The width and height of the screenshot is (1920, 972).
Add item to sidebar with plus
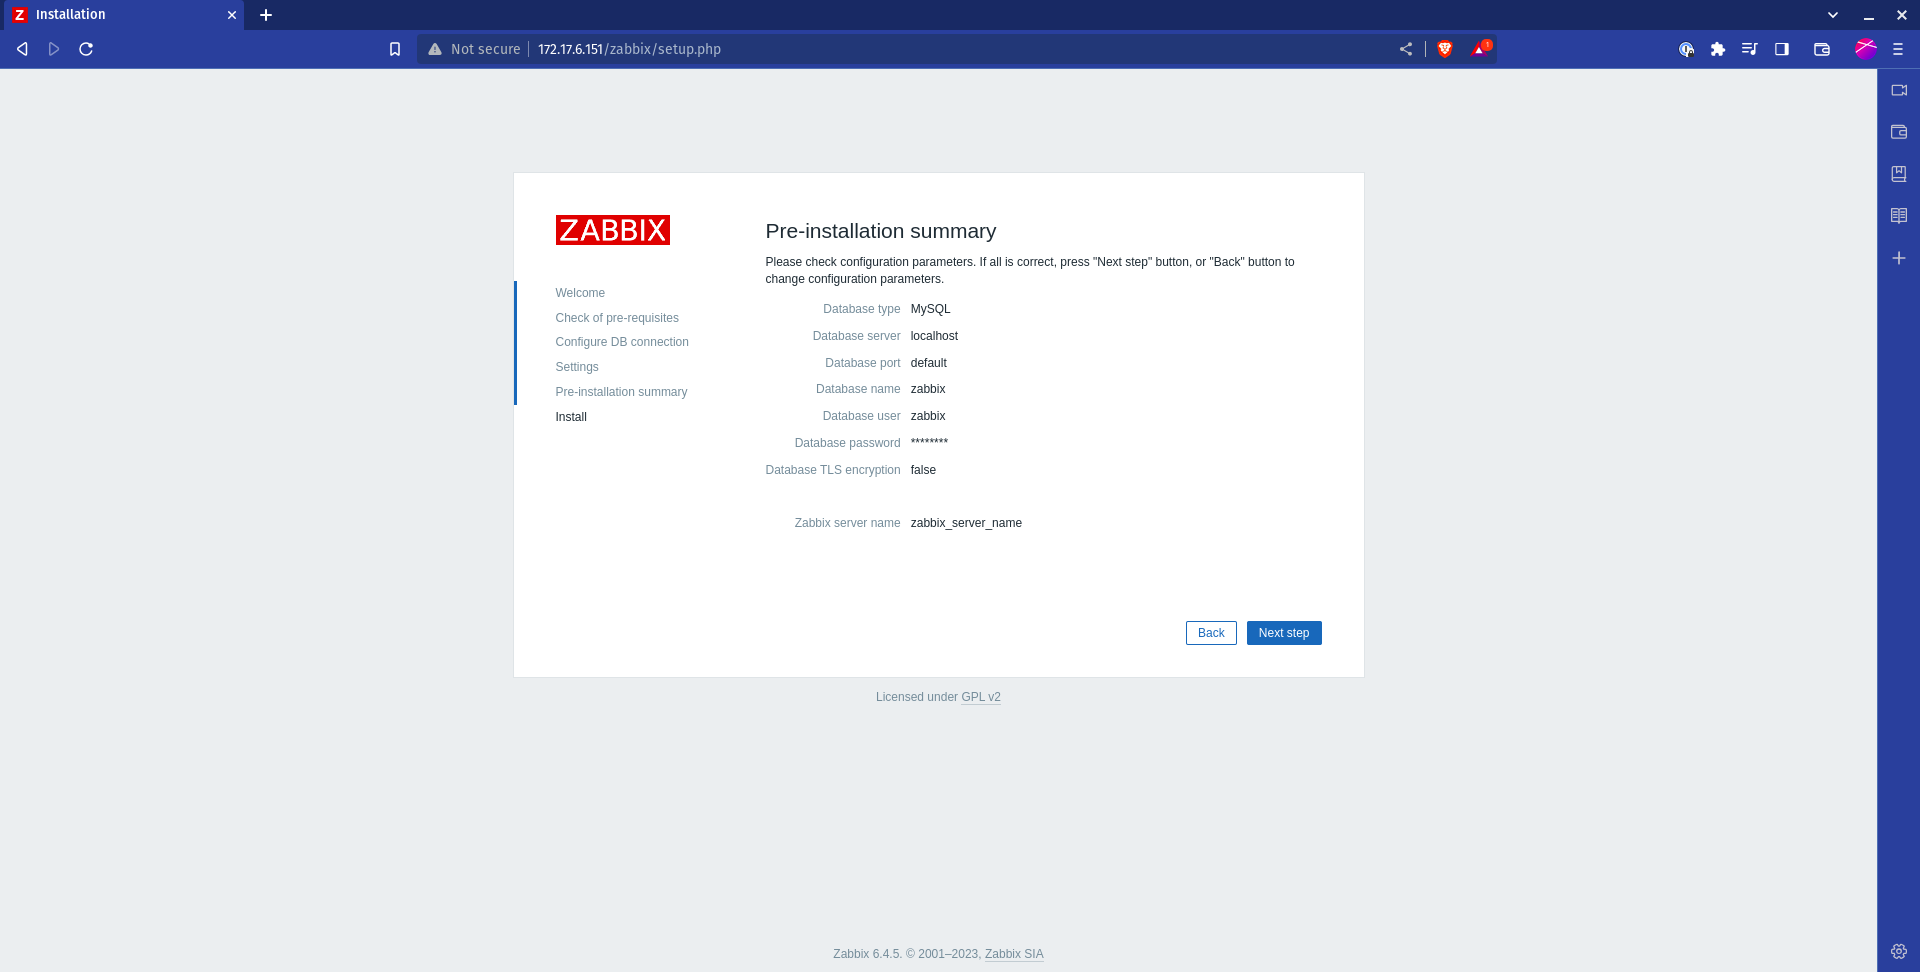1899,258
